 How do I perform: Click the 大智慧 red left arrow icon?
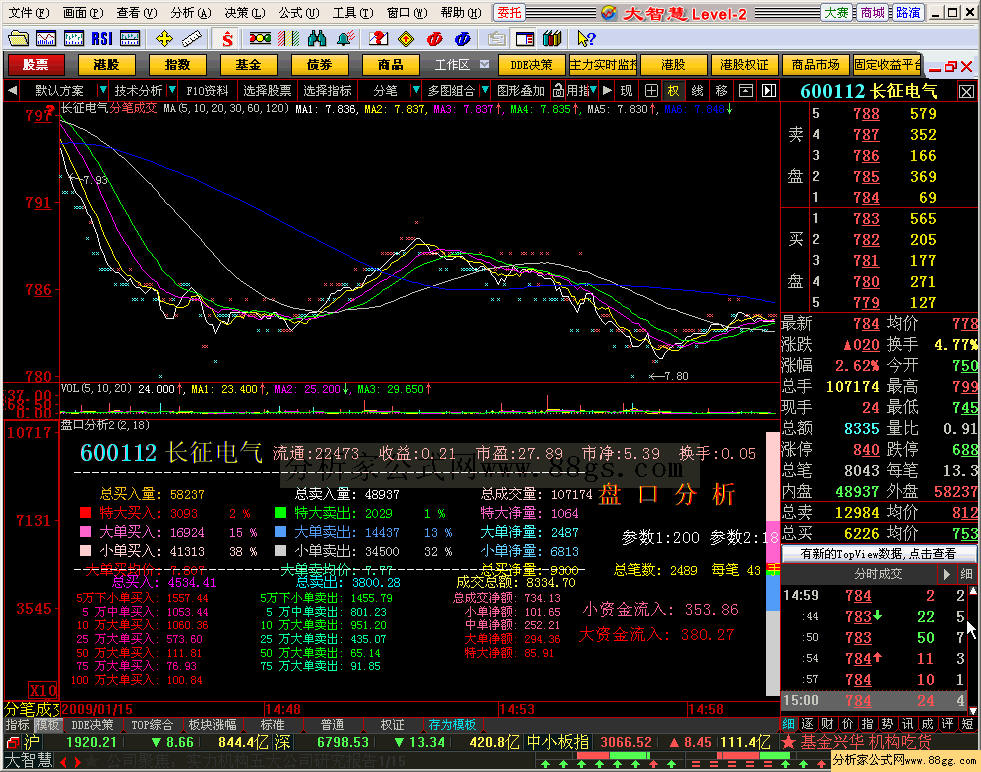[x=63, y=762]
